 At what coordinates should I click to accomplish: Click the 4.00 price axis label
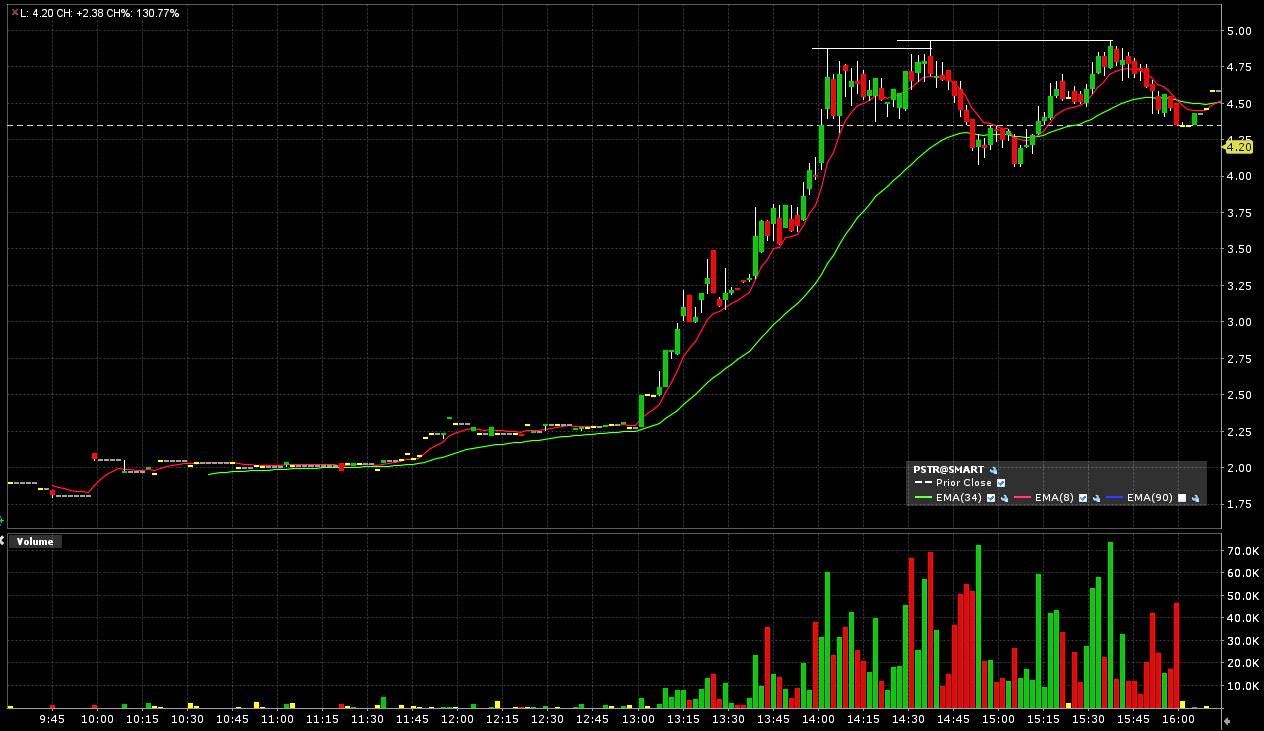point(1239,176)
